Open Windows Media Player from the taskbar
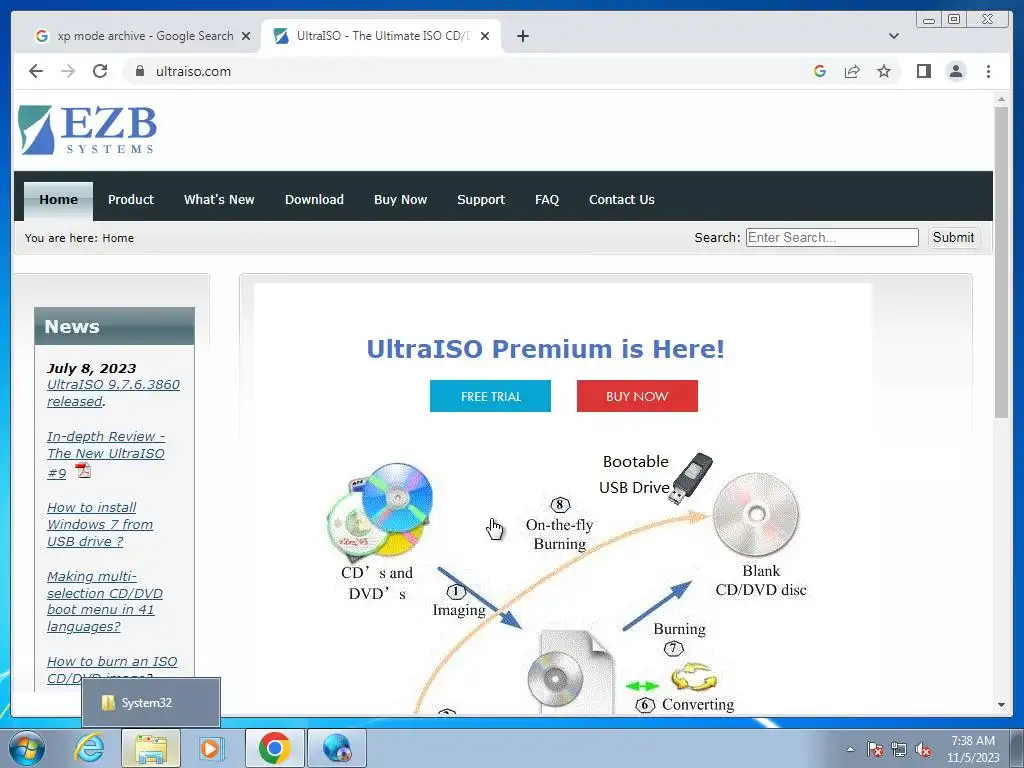Screen dimensions: 1024x768 point(212,748)
